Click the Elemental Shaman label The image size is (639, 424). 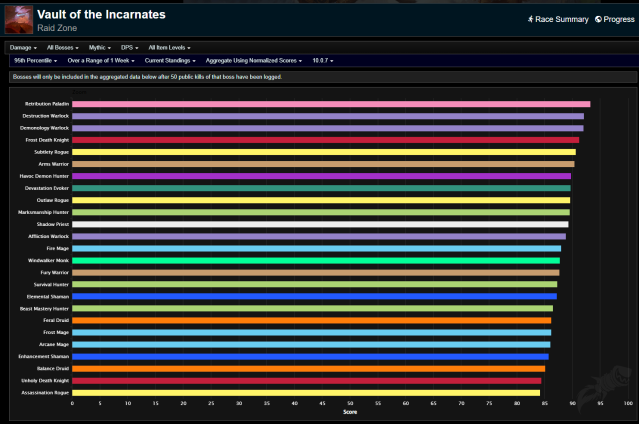48,296
